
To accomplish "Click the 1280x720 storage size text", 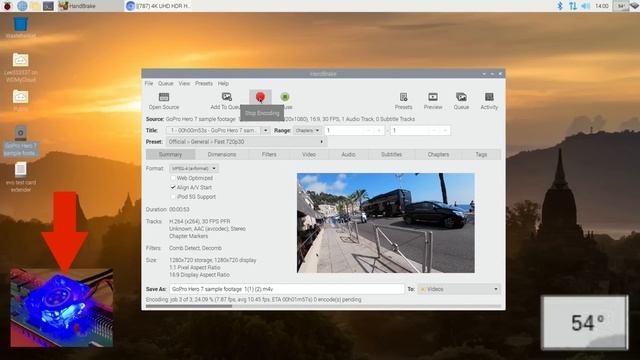I will click(213, 260).
